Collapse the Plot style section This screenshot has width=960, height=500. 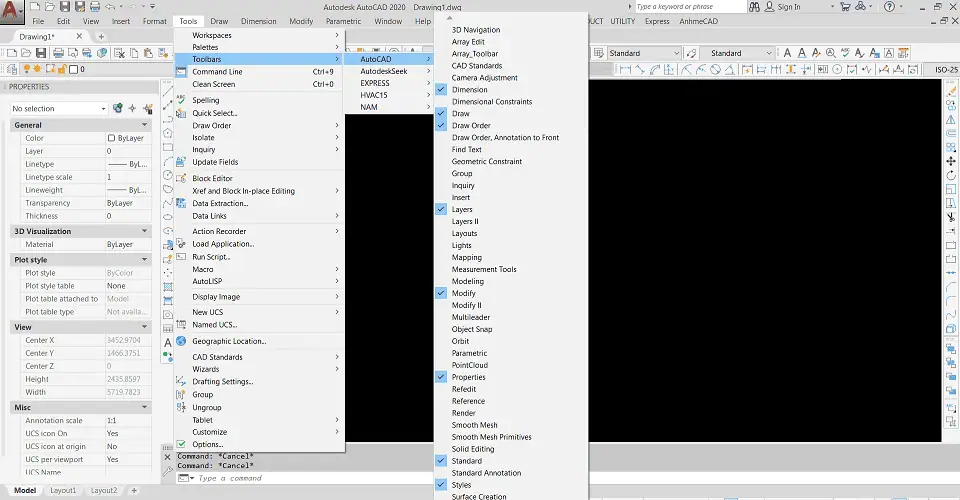(144, 259)
